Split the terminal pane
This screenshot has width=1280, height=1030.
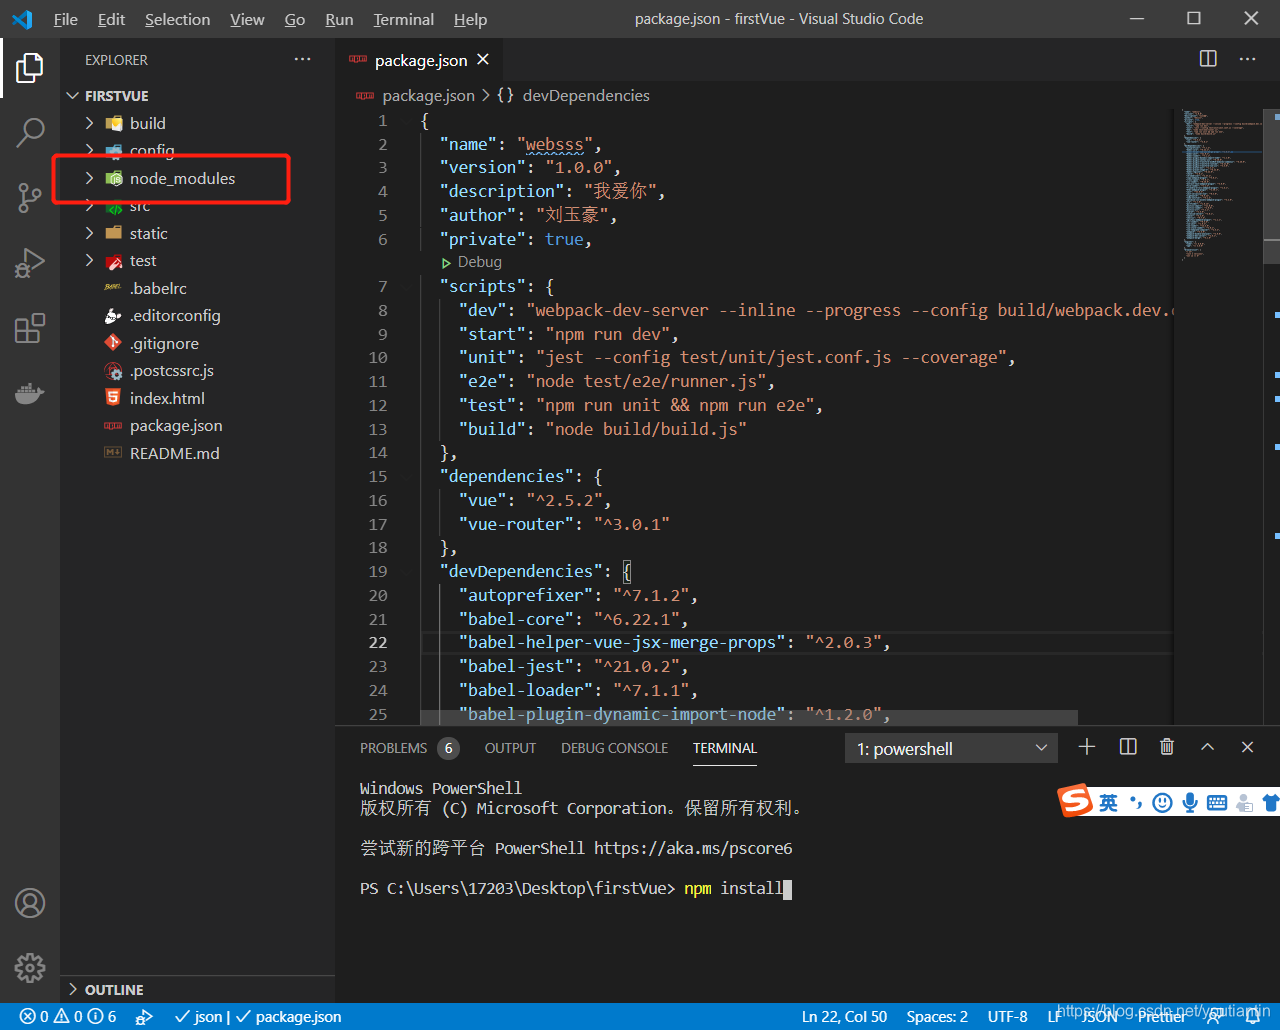pos(1128,747)
